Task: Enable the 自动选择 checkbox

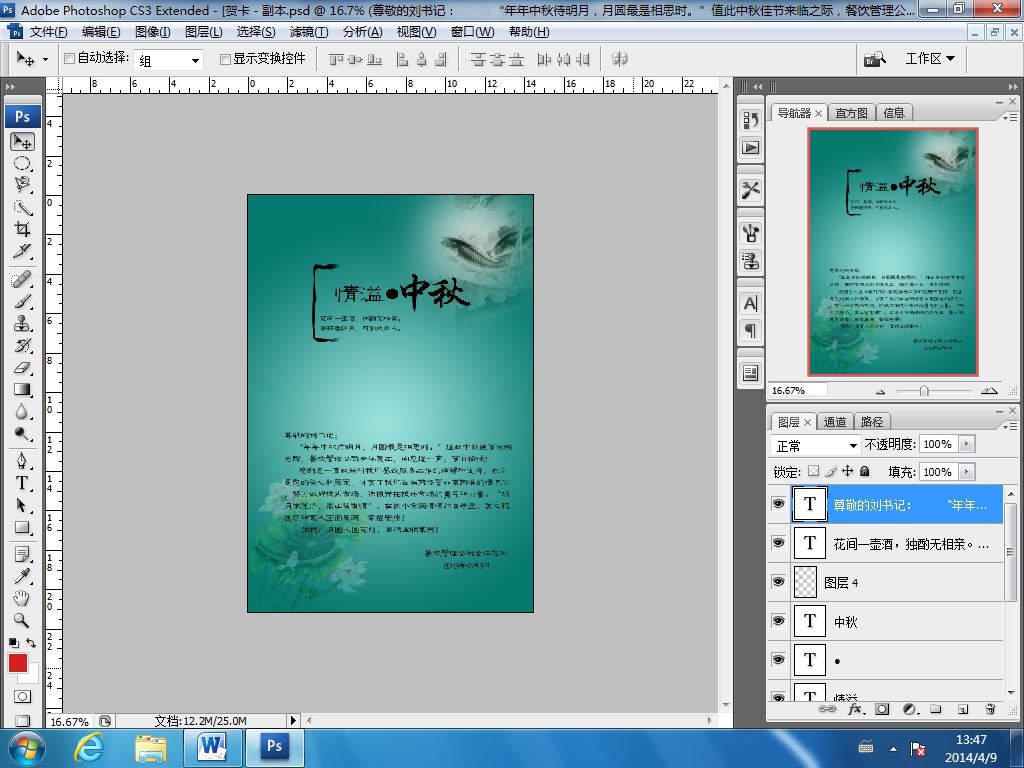Action: (x=69, y=59)
